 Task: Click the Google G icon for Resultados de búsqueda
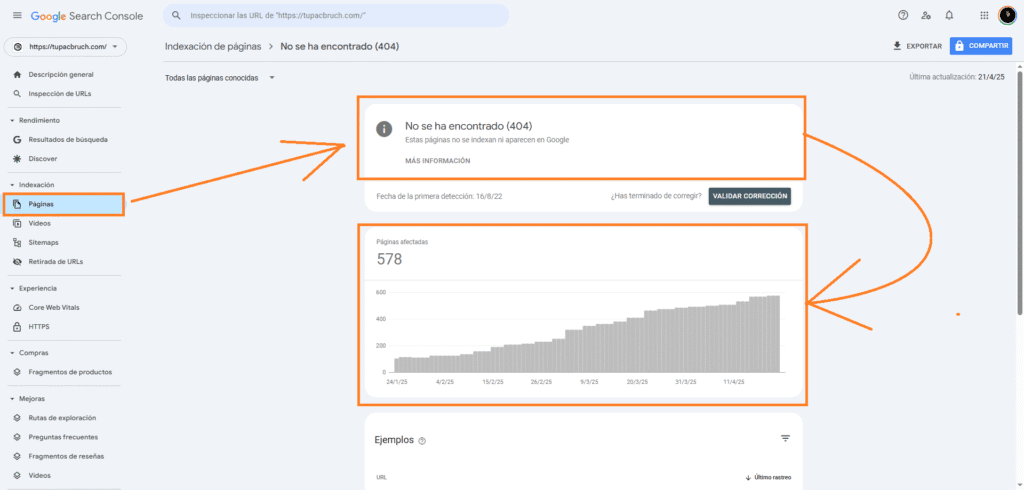[18, 139]
